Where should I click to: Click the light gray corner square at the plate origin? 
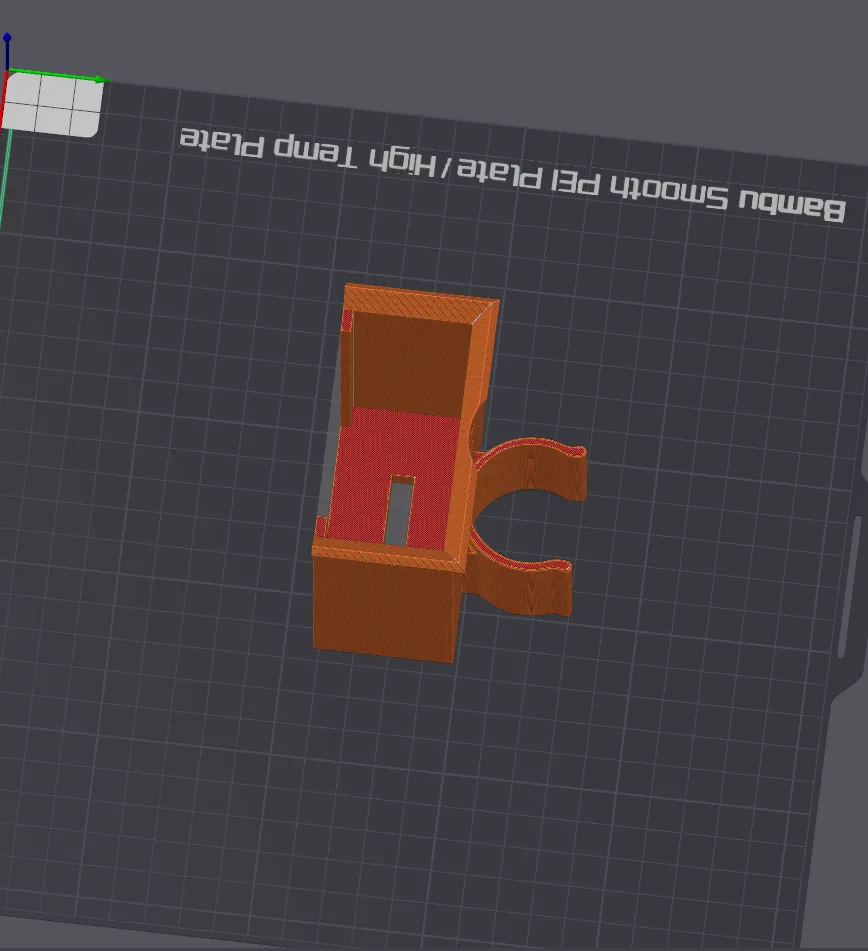(52, 105)
